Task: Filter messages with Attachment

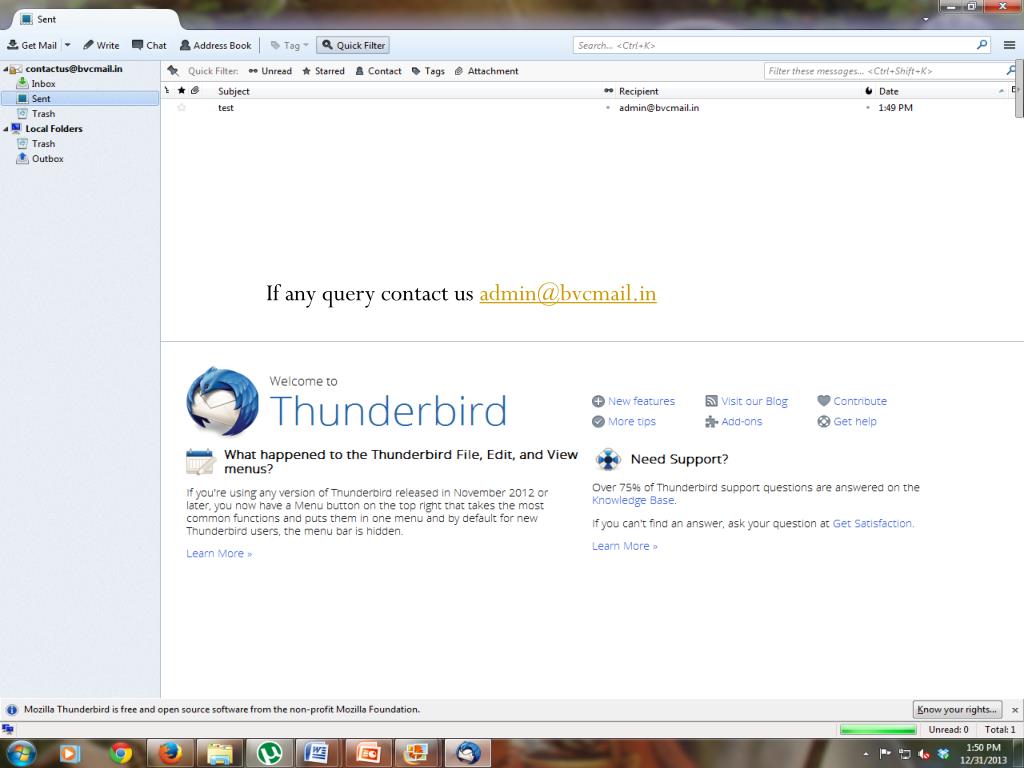Action: point(487,71)
